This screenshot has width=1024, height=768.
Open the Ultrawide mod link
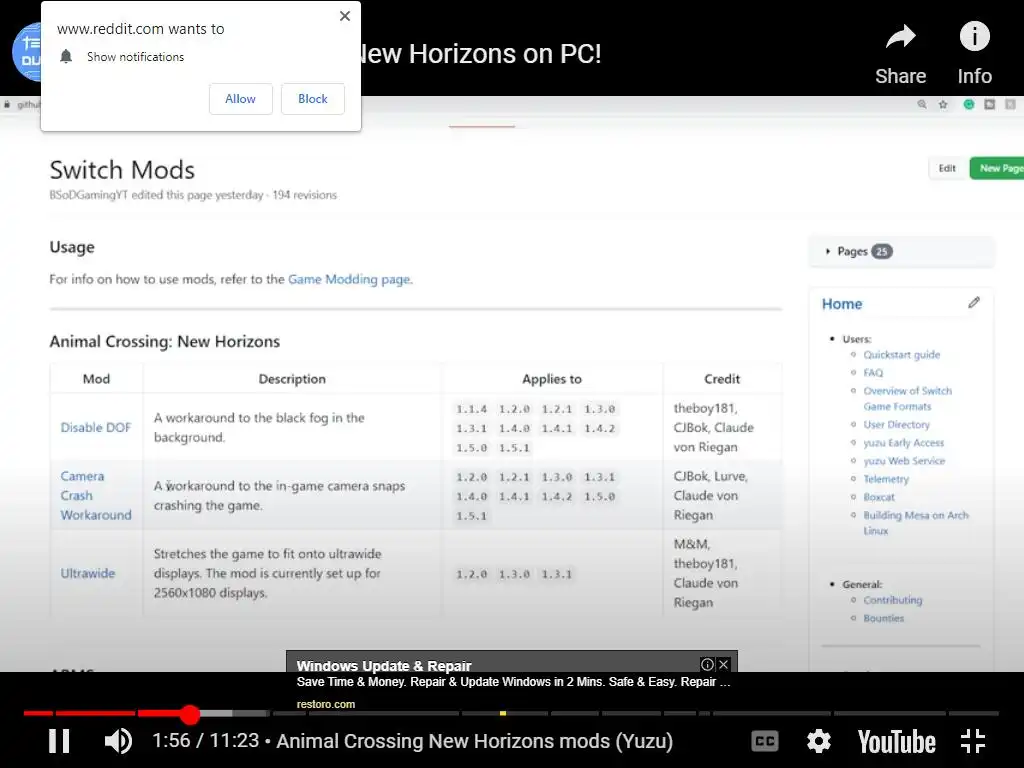[x=88, y=573]
